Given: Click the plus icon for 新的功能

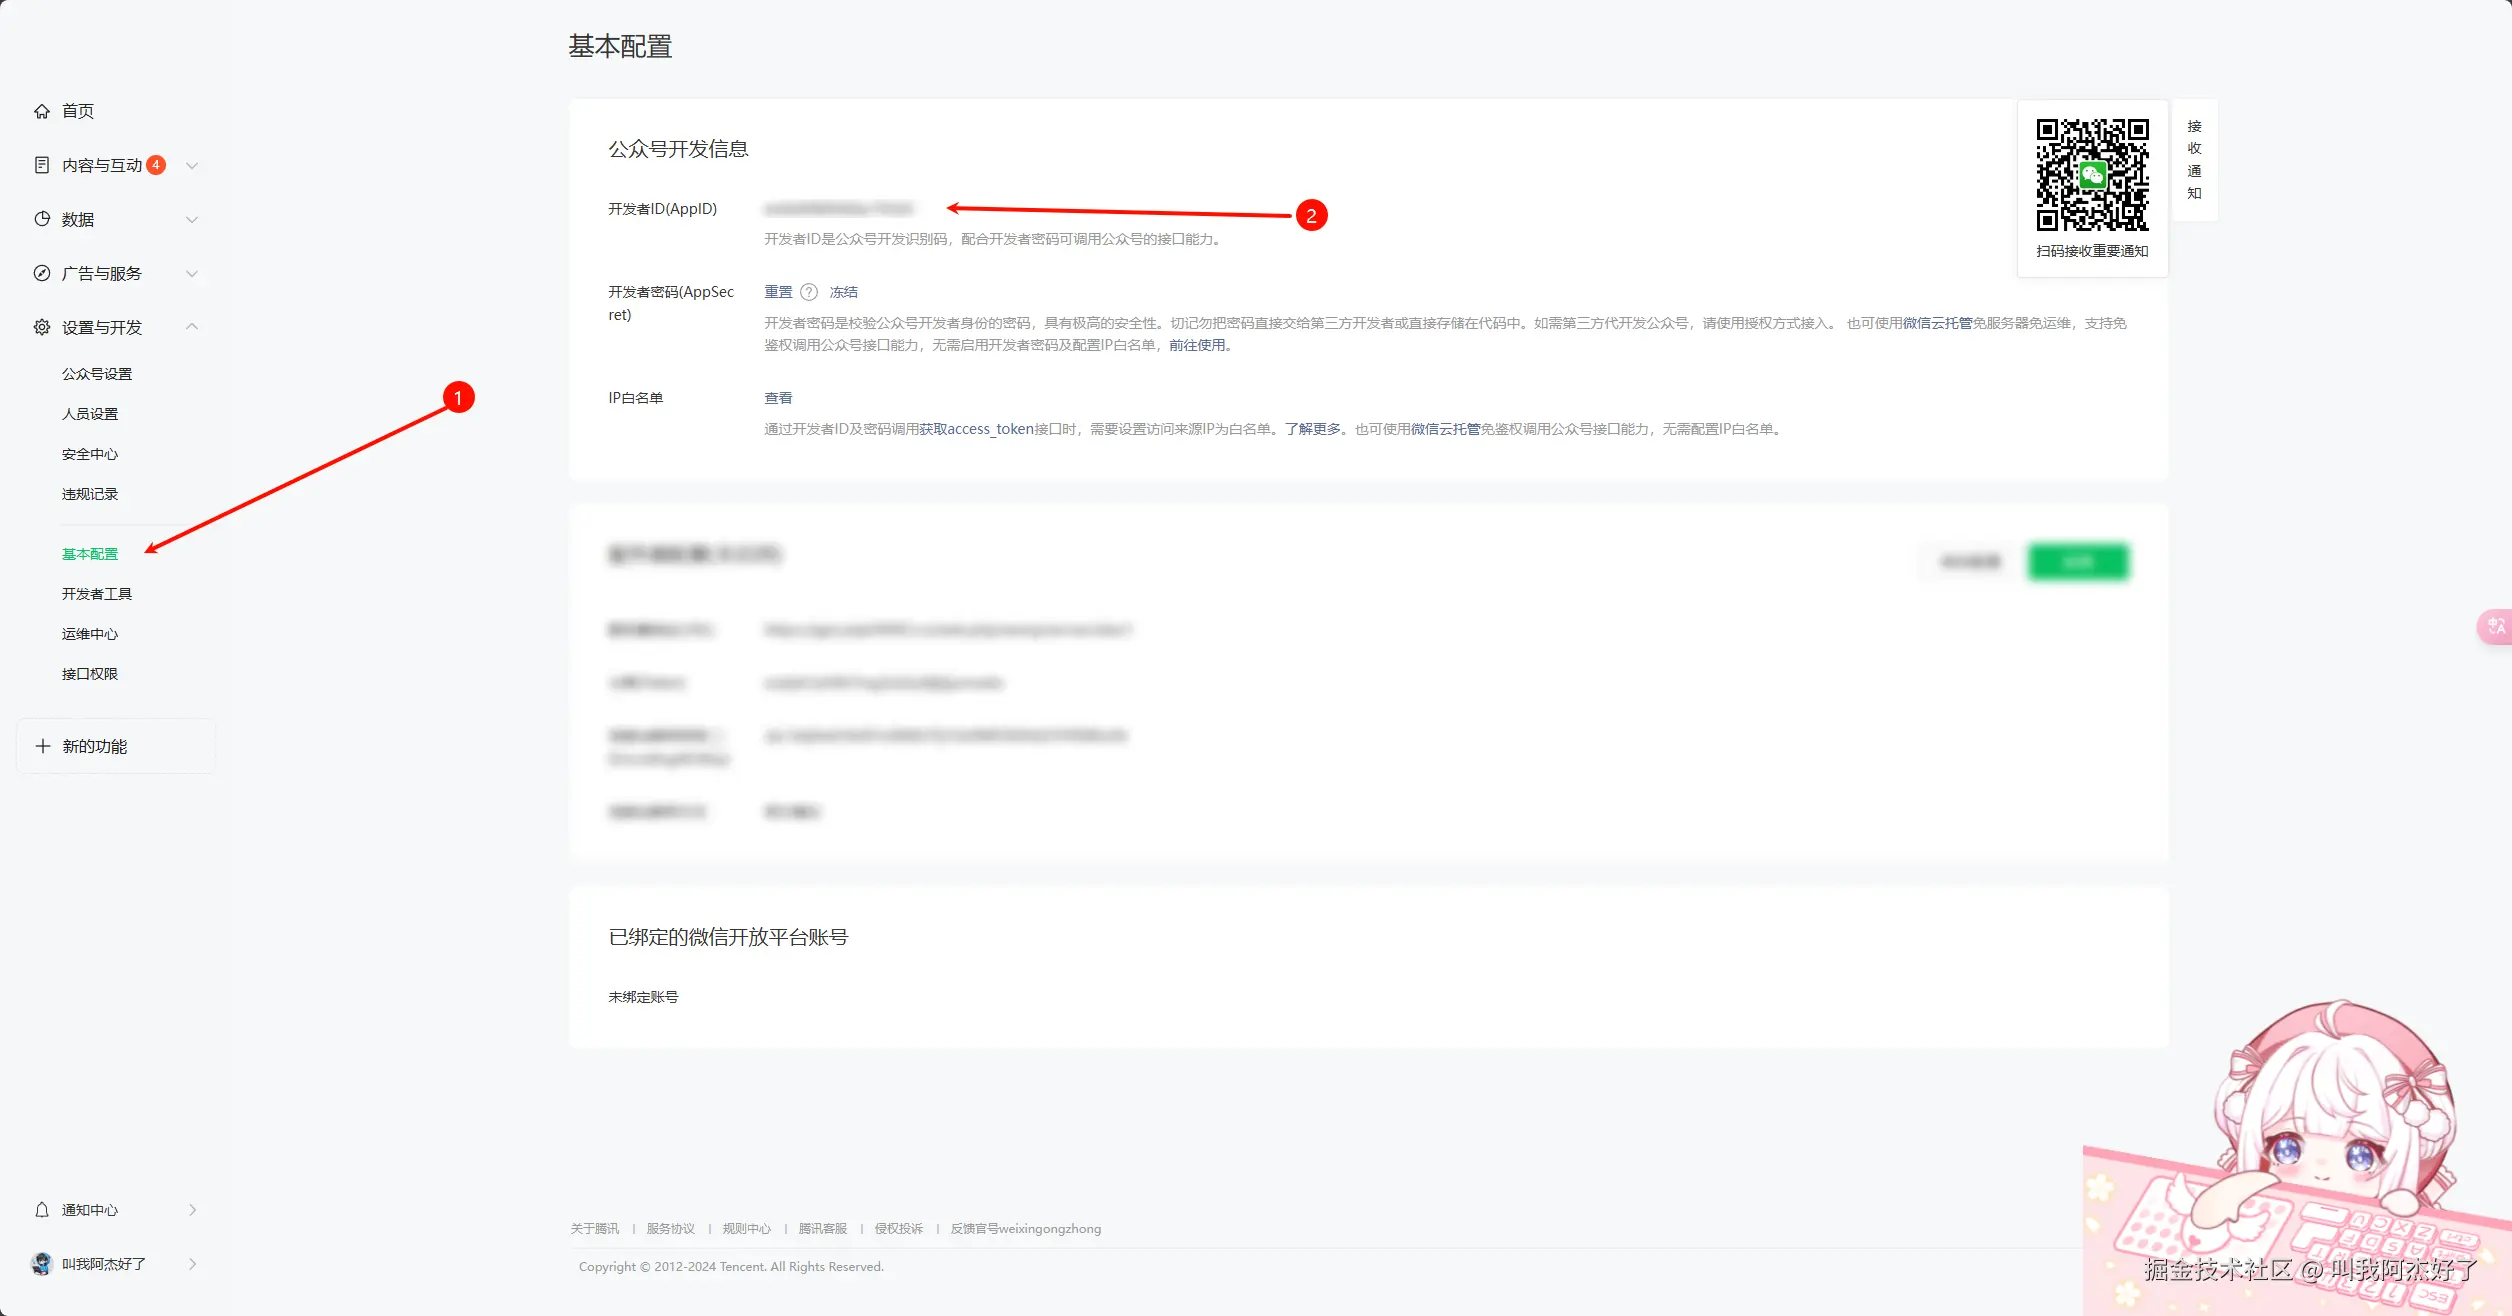Looking at the screenshot, I should coord(43,746).
